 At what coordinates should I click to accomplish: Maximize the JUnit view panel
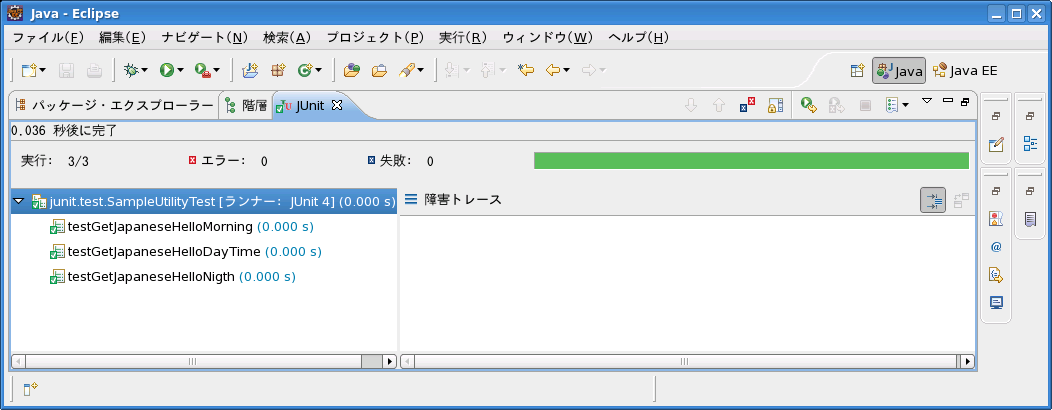(x=965, y=101)
